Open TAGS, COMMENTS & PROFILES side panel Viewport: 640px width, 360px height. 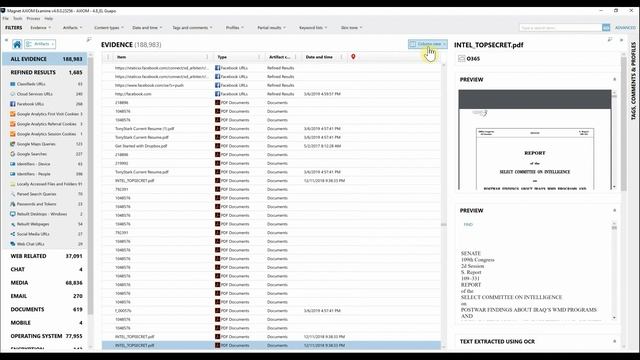633,81
